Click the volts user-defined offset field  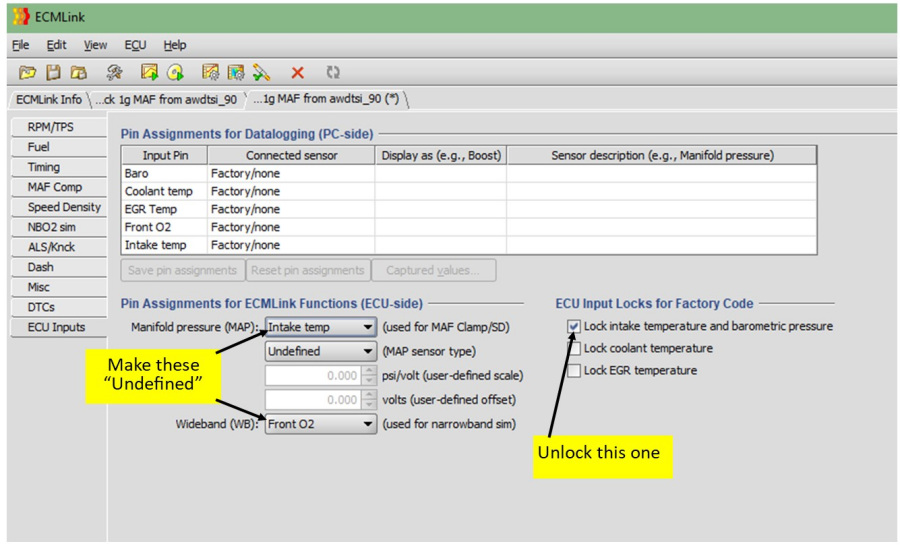313,400
